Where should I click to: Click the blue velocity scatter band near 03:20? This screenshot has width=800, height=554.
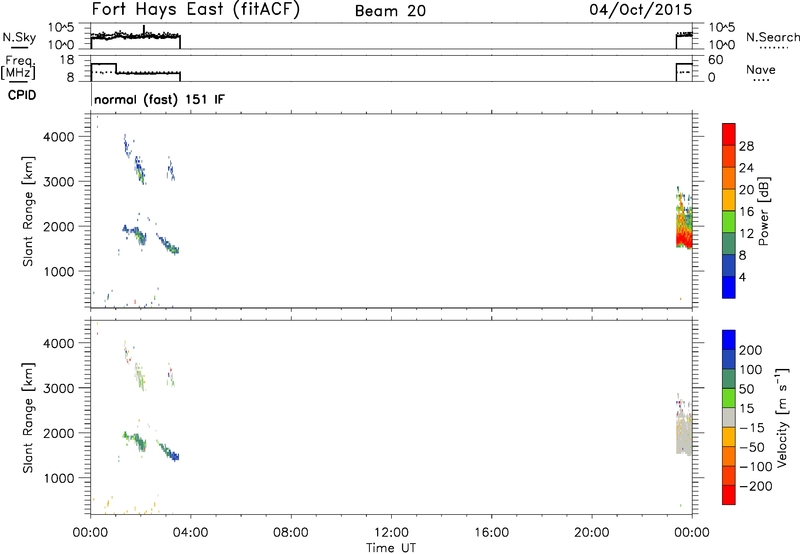tap(172, 454)
